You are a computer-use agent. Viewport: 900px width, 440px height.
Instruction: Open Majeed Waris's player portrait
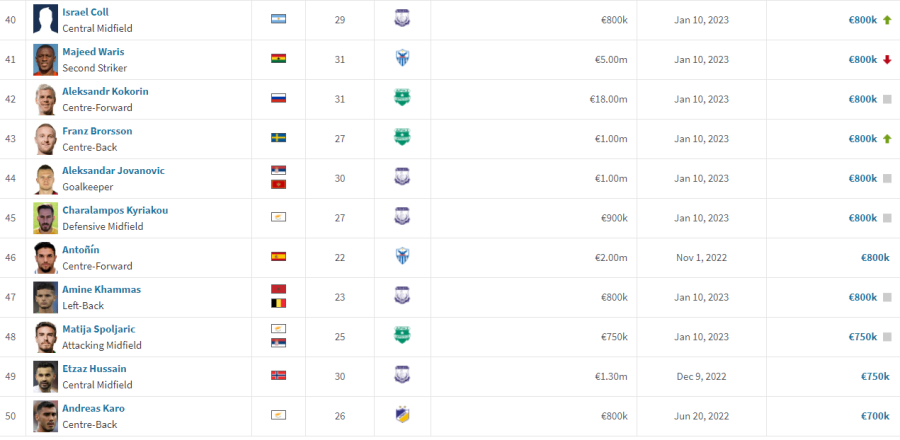coord(45,60)
